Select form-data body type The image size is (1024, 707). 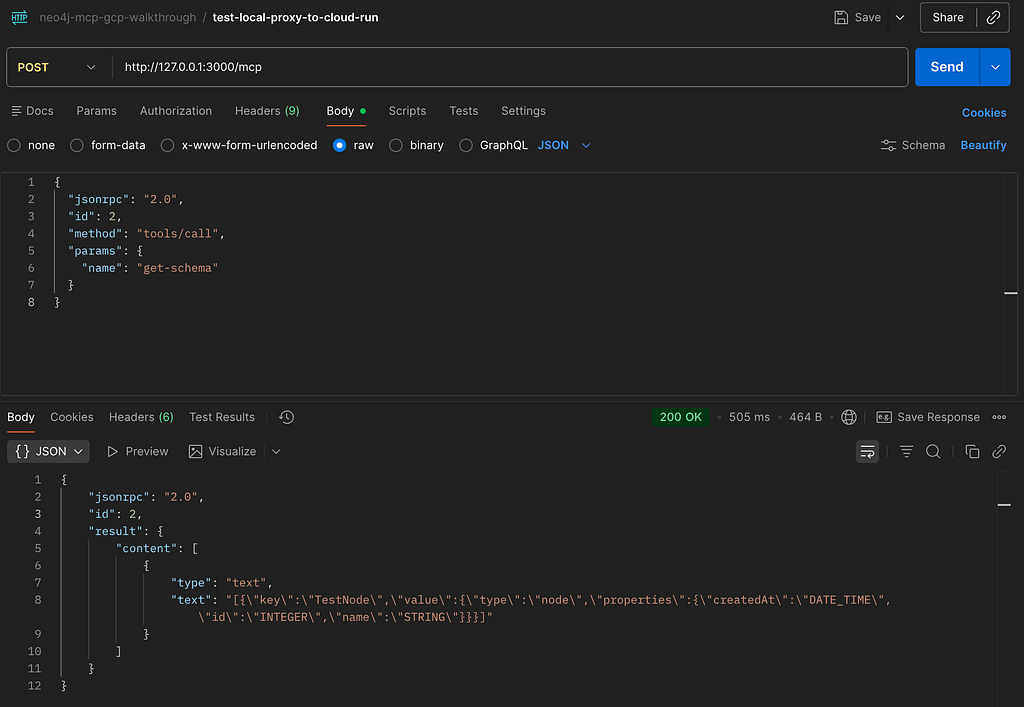click(77, 146)
